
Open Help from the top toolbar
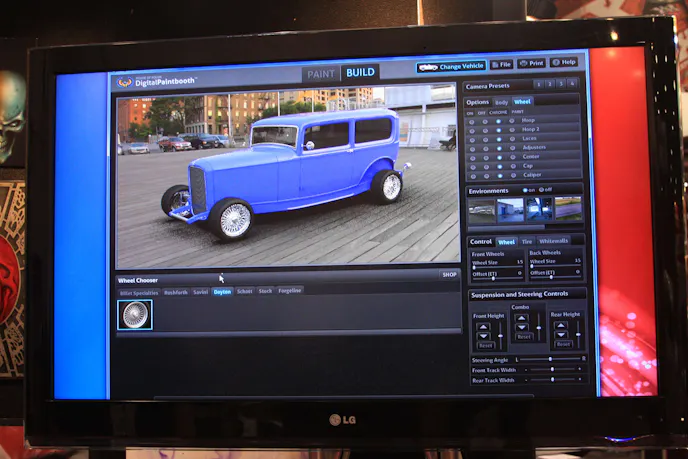[564, 62]
